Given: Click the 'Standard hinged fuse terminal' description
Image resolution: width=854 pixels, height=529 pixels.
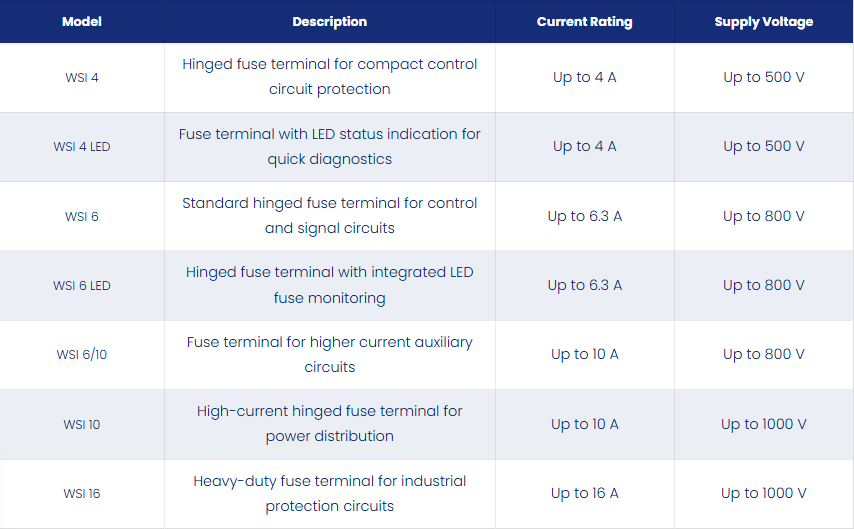Looking at the screenshot, I should pyautogui.click(x=330, y=216).
